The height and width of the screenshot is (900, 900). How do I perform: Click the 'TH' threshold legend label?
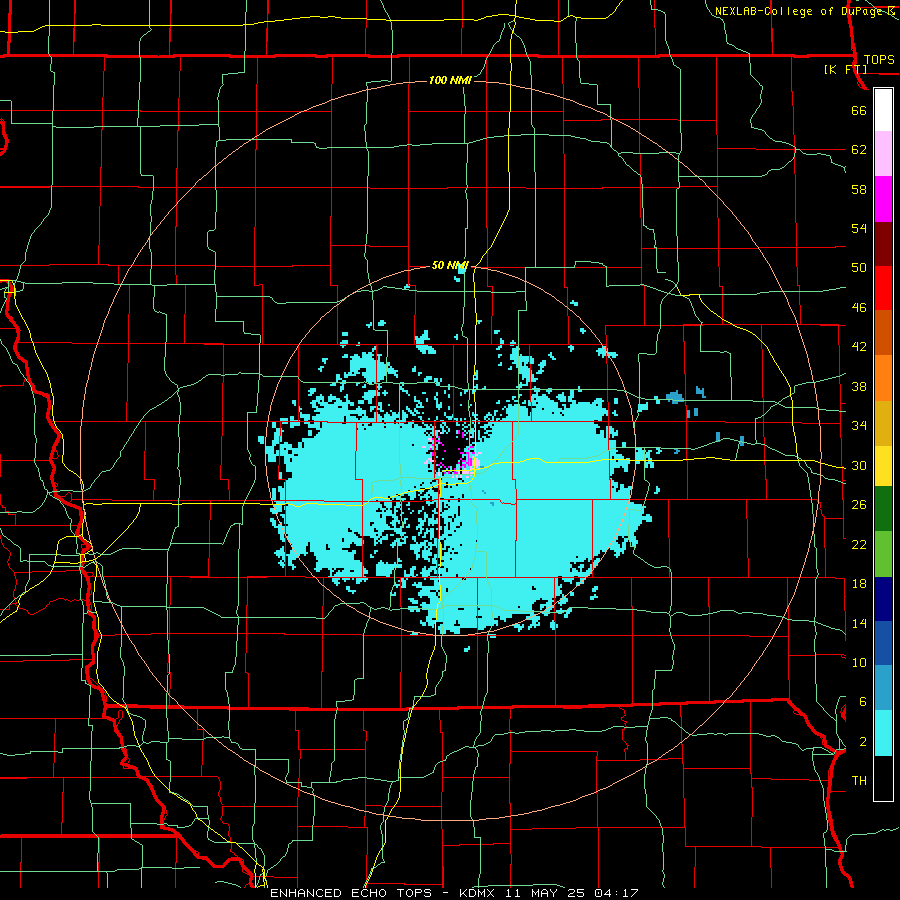(x=859, y=781)
